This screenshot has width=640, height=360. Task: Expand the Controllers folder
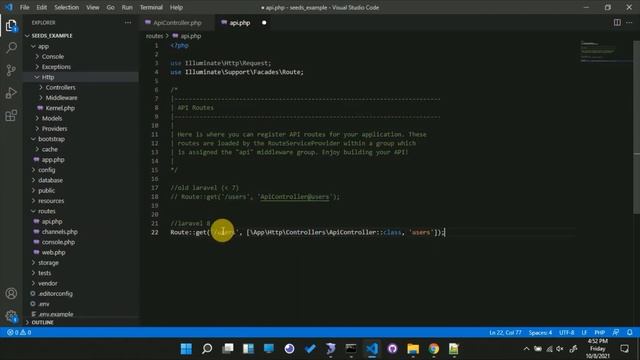60,87
